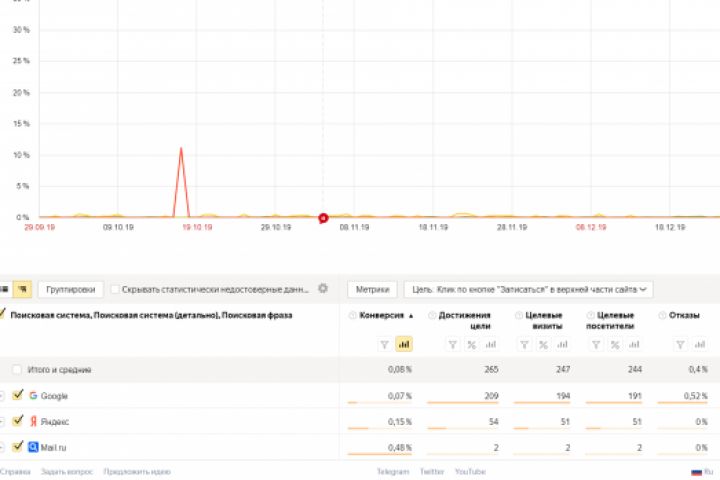
Task: Click filter icon under Конверсия column
Action: tap(384, 344)
